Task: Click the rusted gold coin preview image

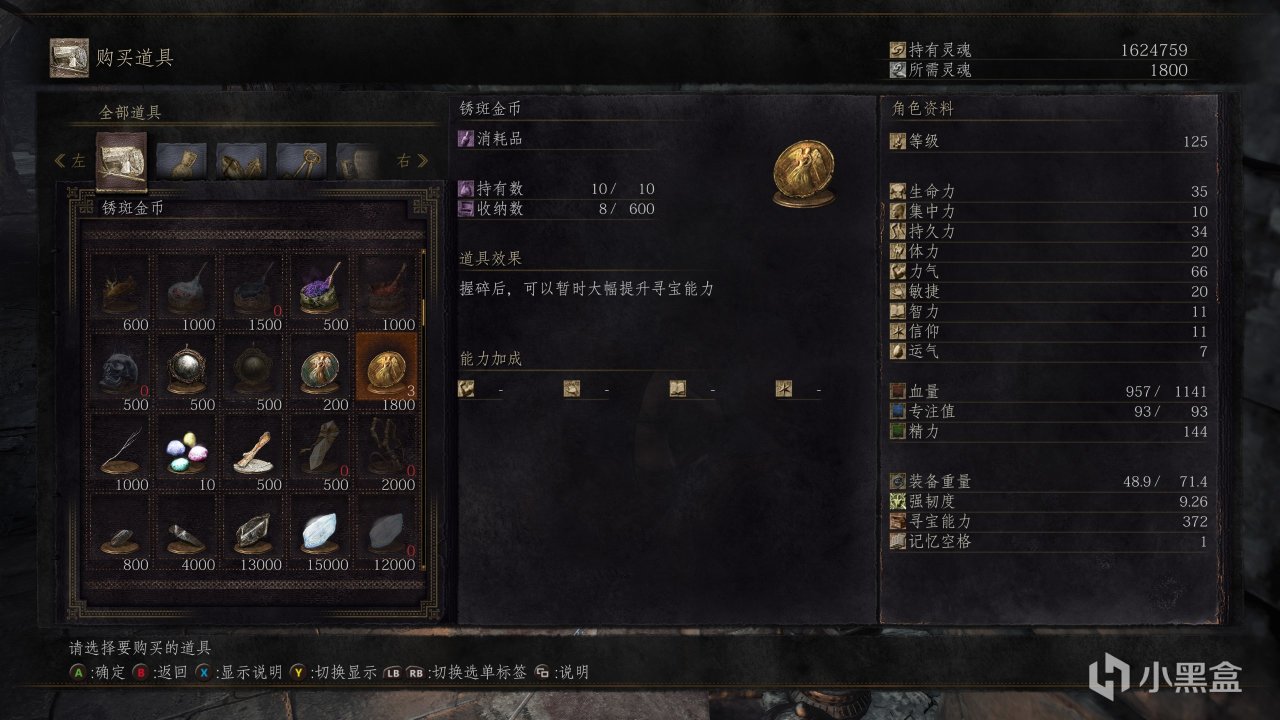Action: (804, 174)
